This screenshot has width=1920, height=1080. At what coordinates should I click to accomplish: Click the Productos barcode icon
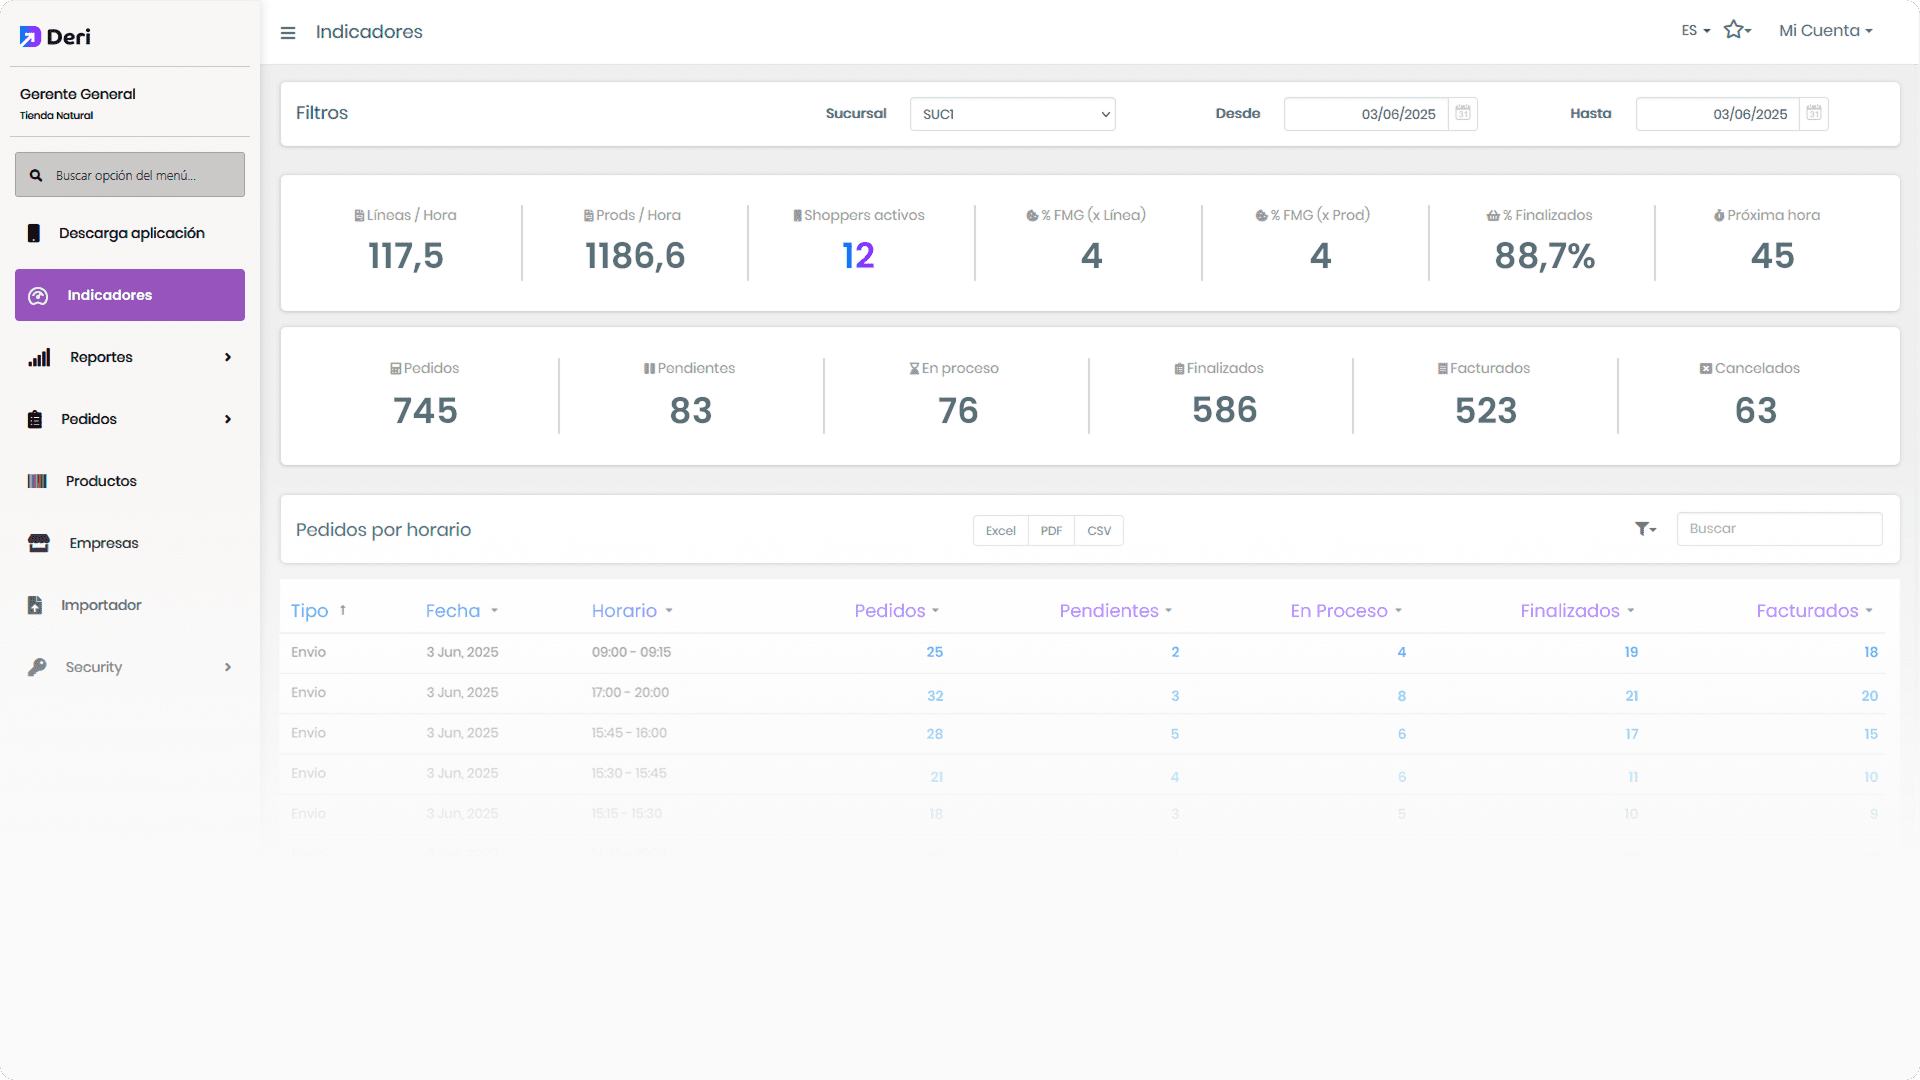point(37,481)
